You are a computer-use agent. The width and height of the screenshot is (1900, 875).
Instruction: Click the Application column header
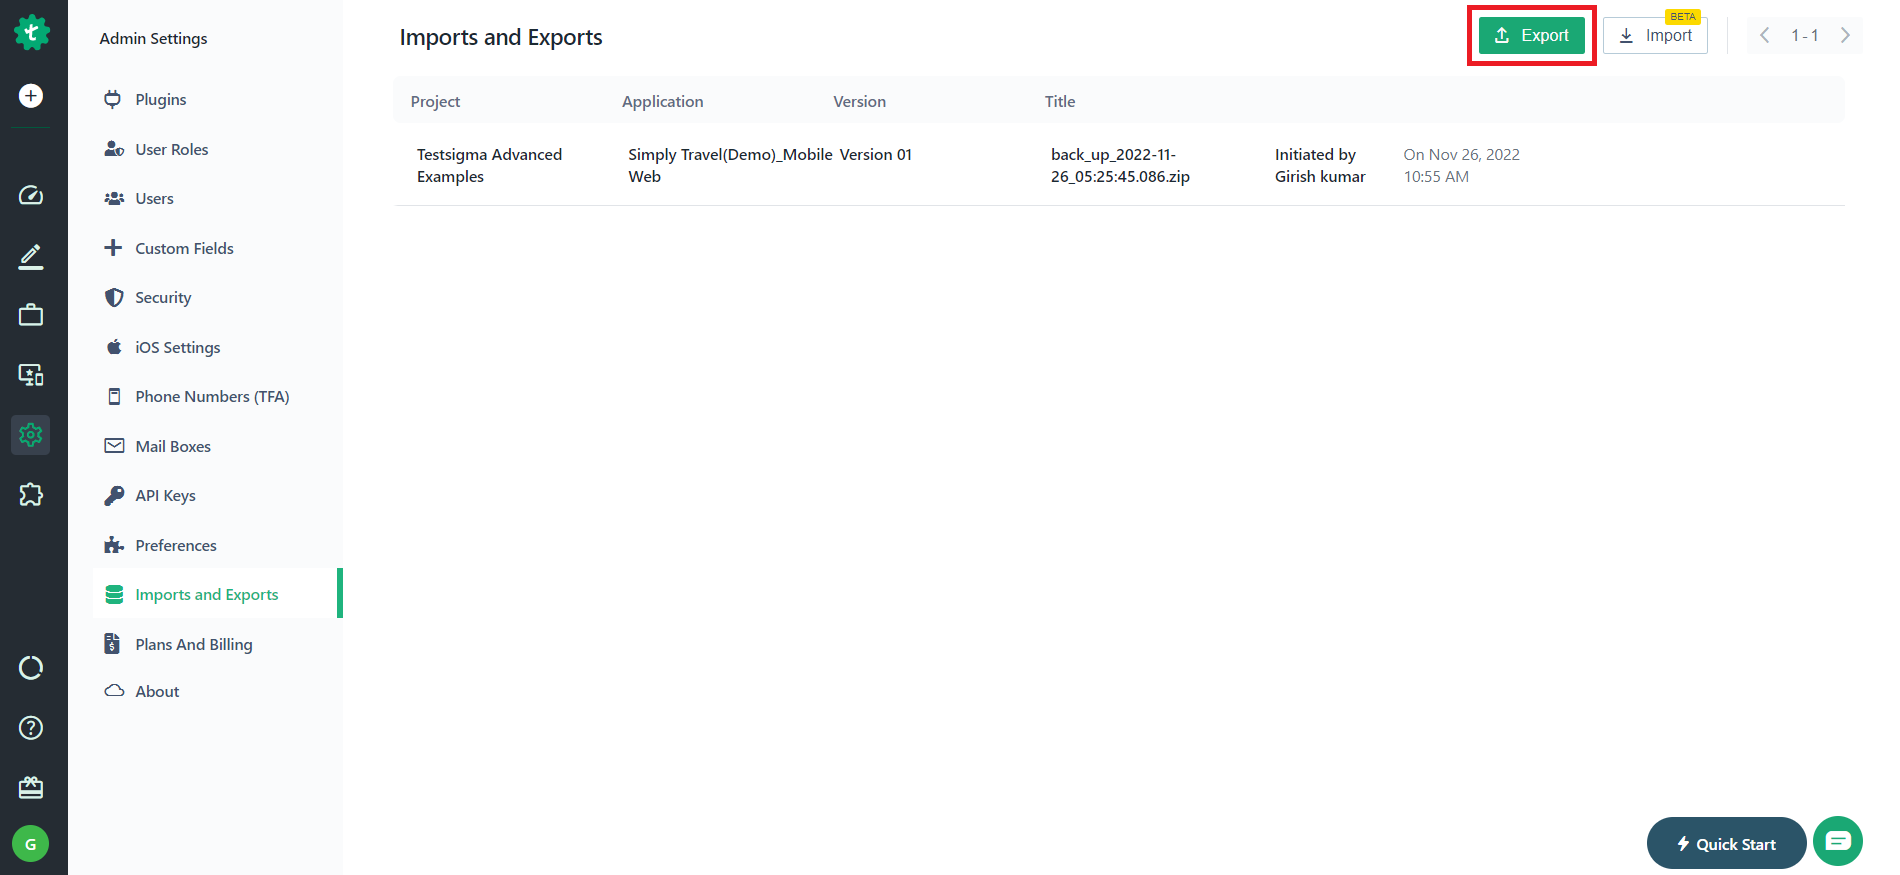[663, 101]
